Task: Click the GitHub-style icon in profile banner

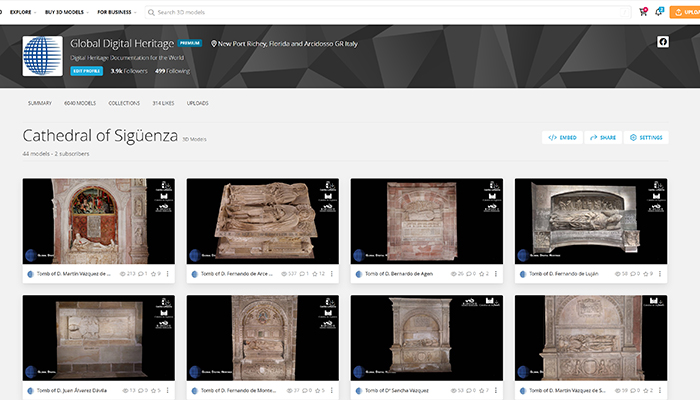Action: (x=662, y=42)
